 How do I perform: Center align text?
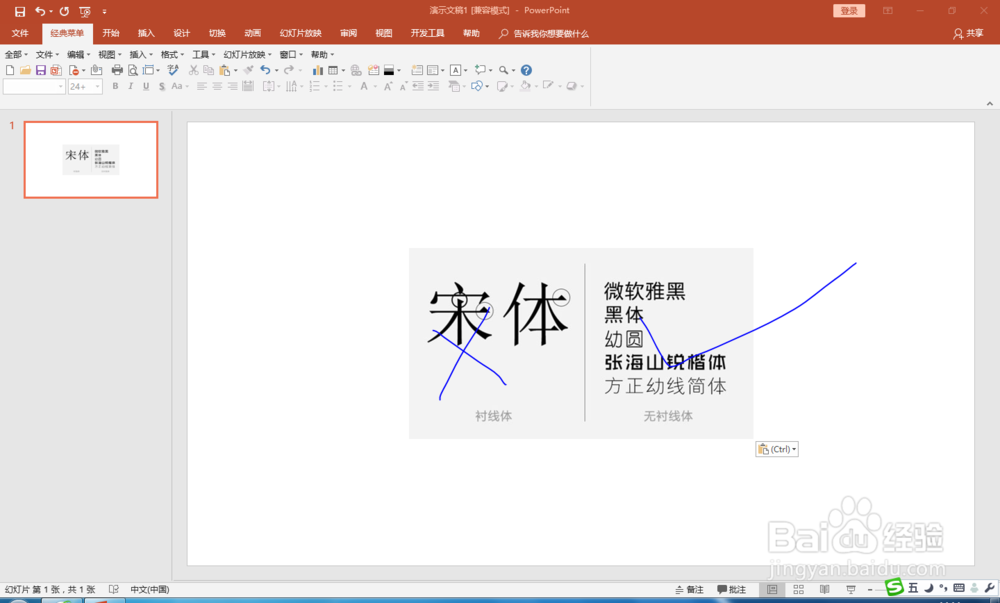click(217, 86)
